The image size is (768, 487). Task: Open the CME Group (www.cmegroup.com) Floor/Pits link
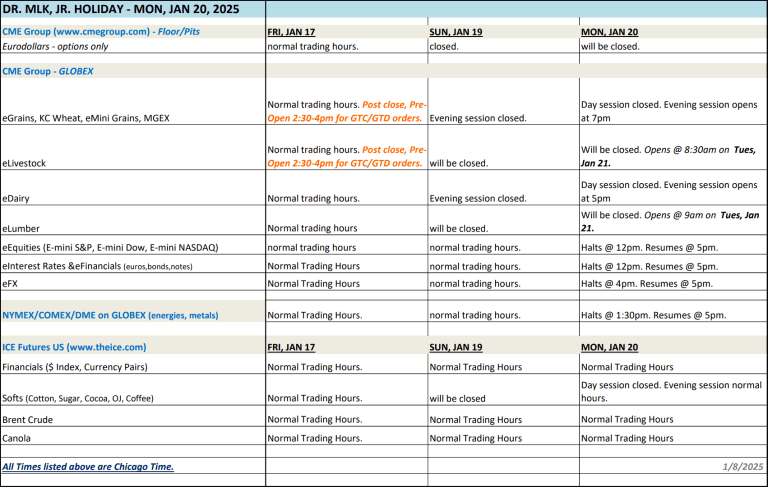point(101,31)
